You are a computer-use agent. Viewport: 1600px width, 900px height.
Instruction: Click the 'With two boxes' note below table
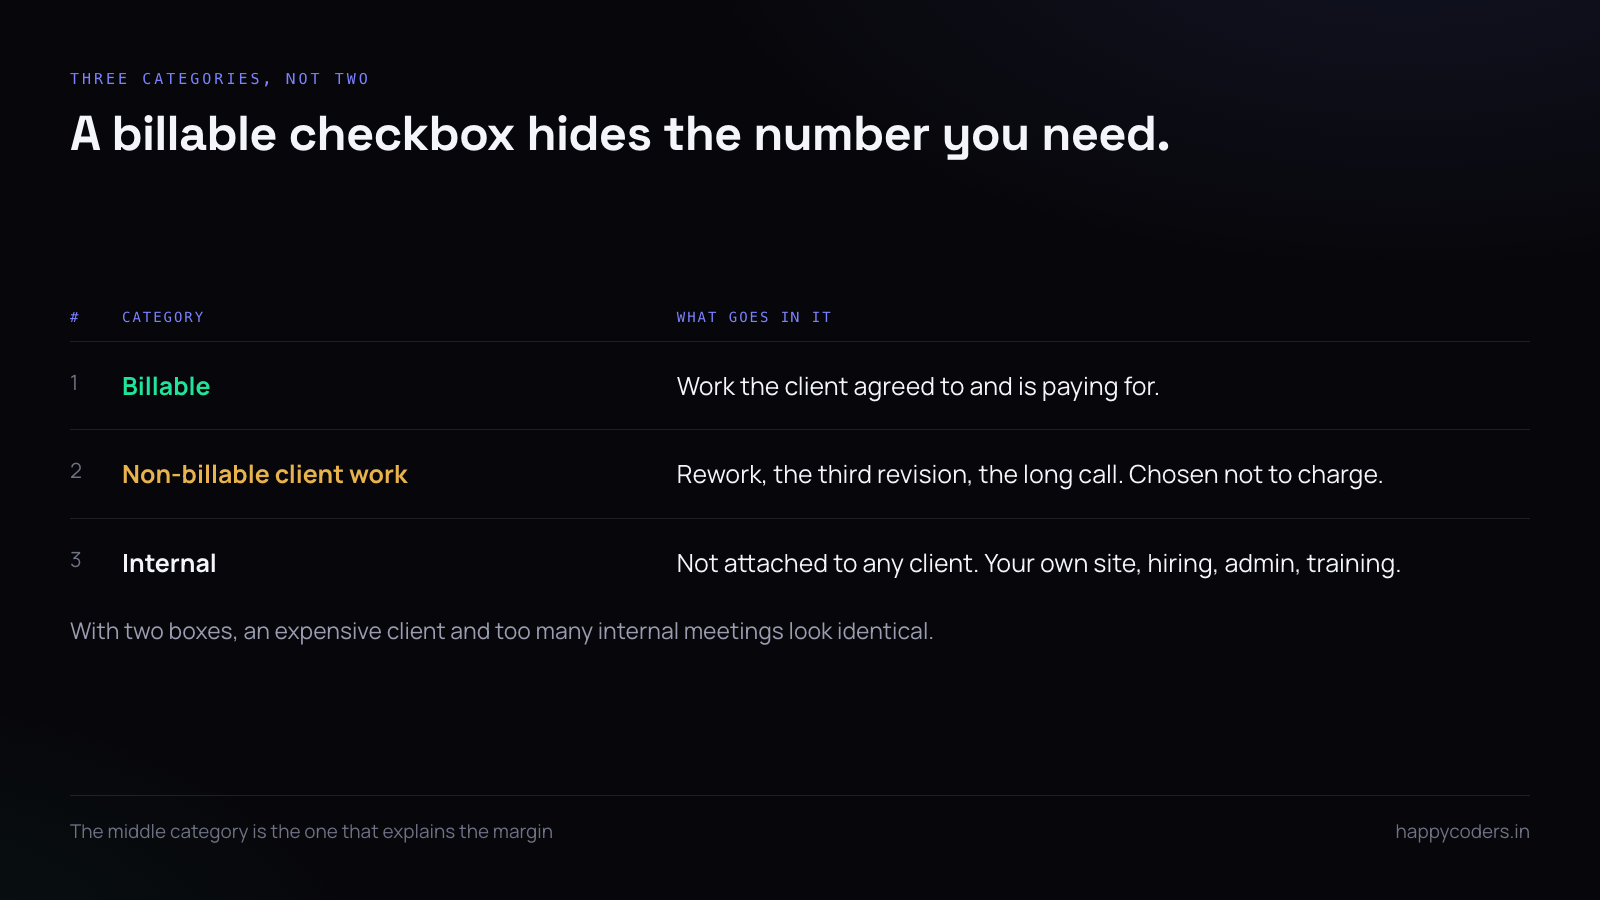(502, 632)
